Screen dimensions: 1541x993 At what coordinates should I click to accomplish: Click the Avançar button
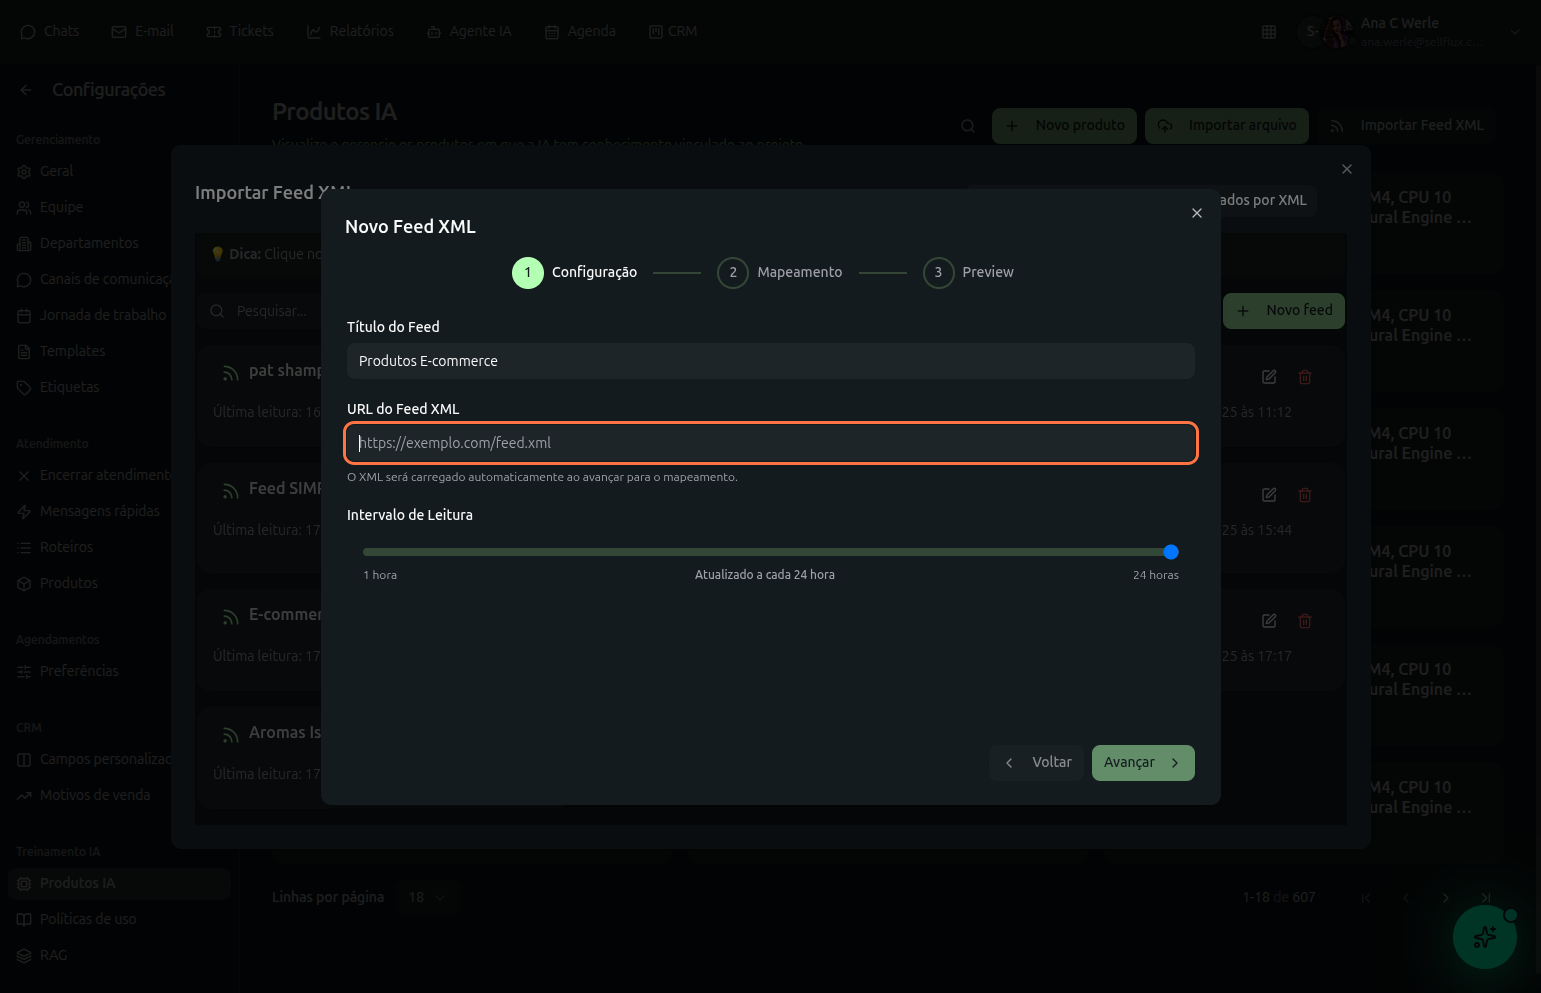1142,763
